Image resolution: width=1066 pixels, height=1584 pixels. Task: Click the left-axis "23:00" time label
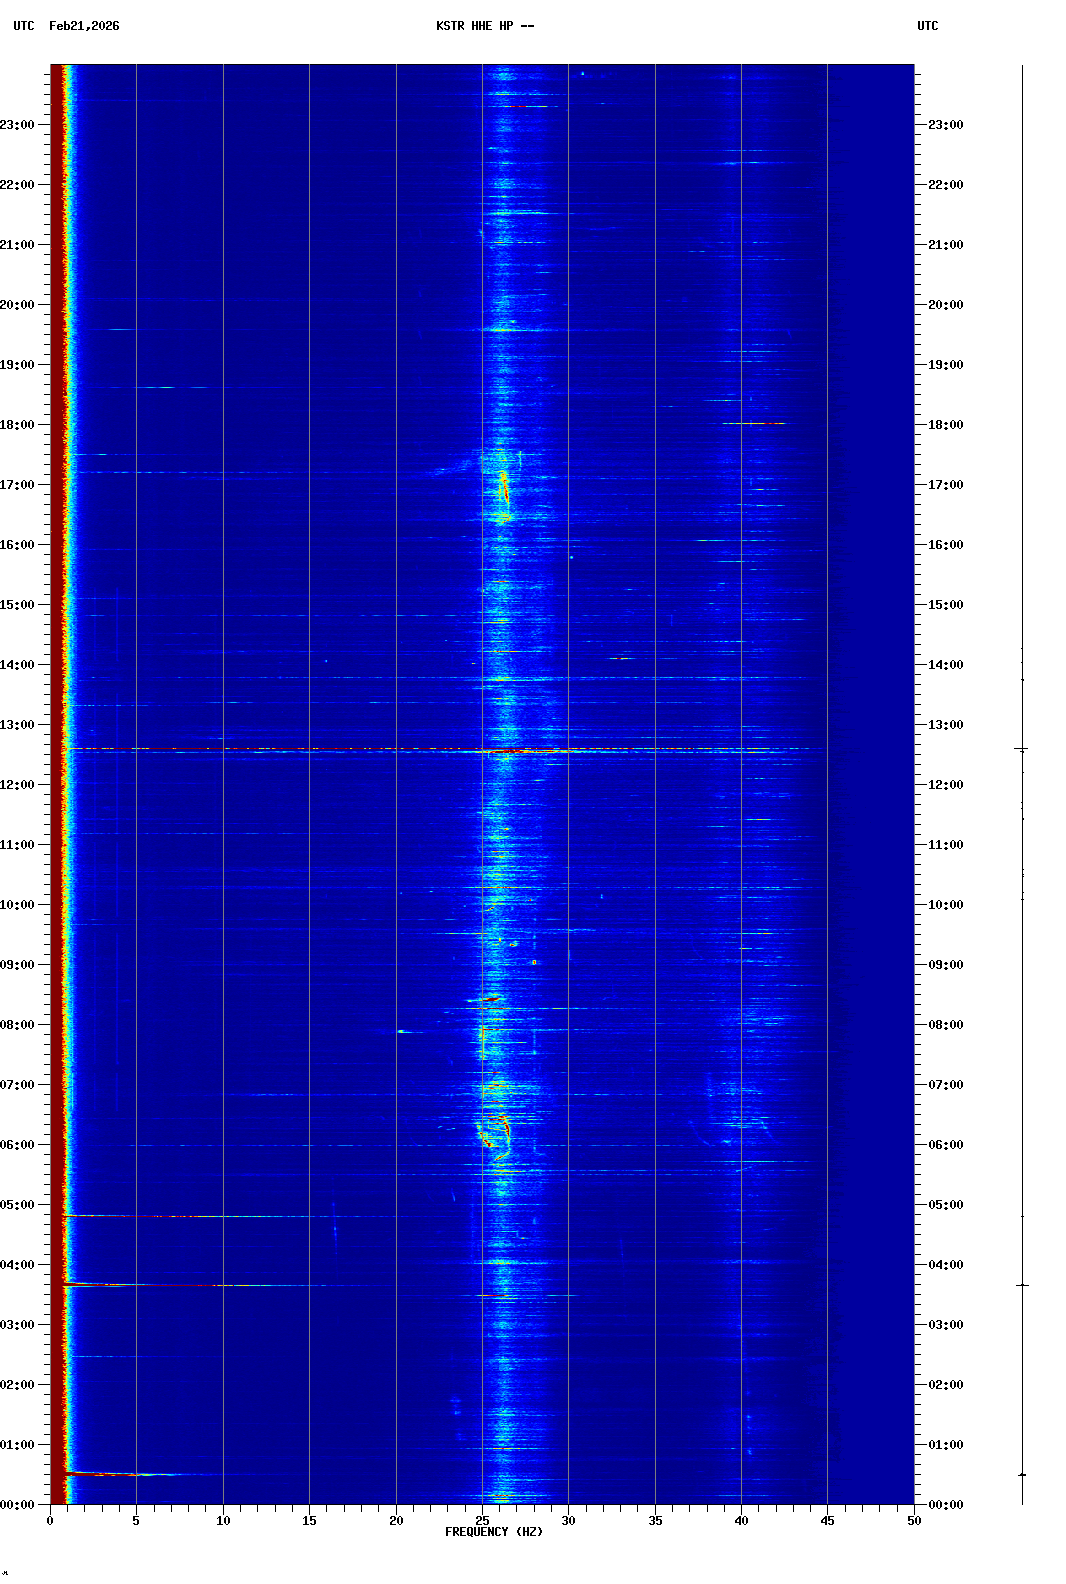pos(17,125)
